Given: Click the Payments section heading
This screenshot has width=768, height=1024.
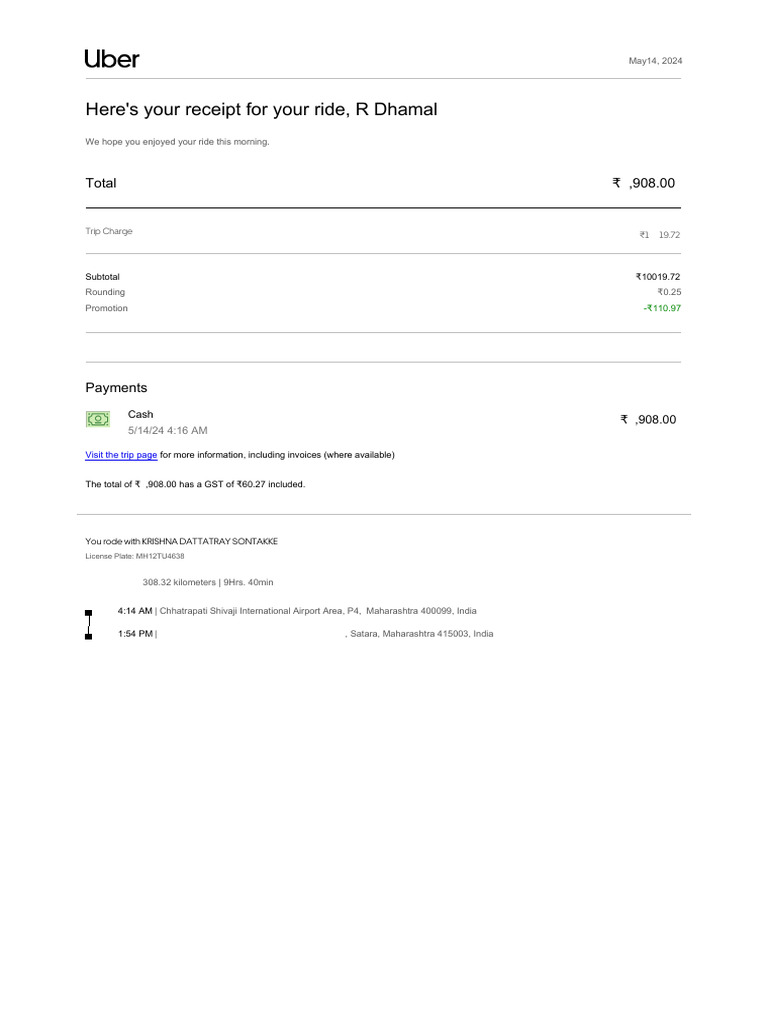Looking at the screenshot, I should pyautogui.click(x=116, y=388).
